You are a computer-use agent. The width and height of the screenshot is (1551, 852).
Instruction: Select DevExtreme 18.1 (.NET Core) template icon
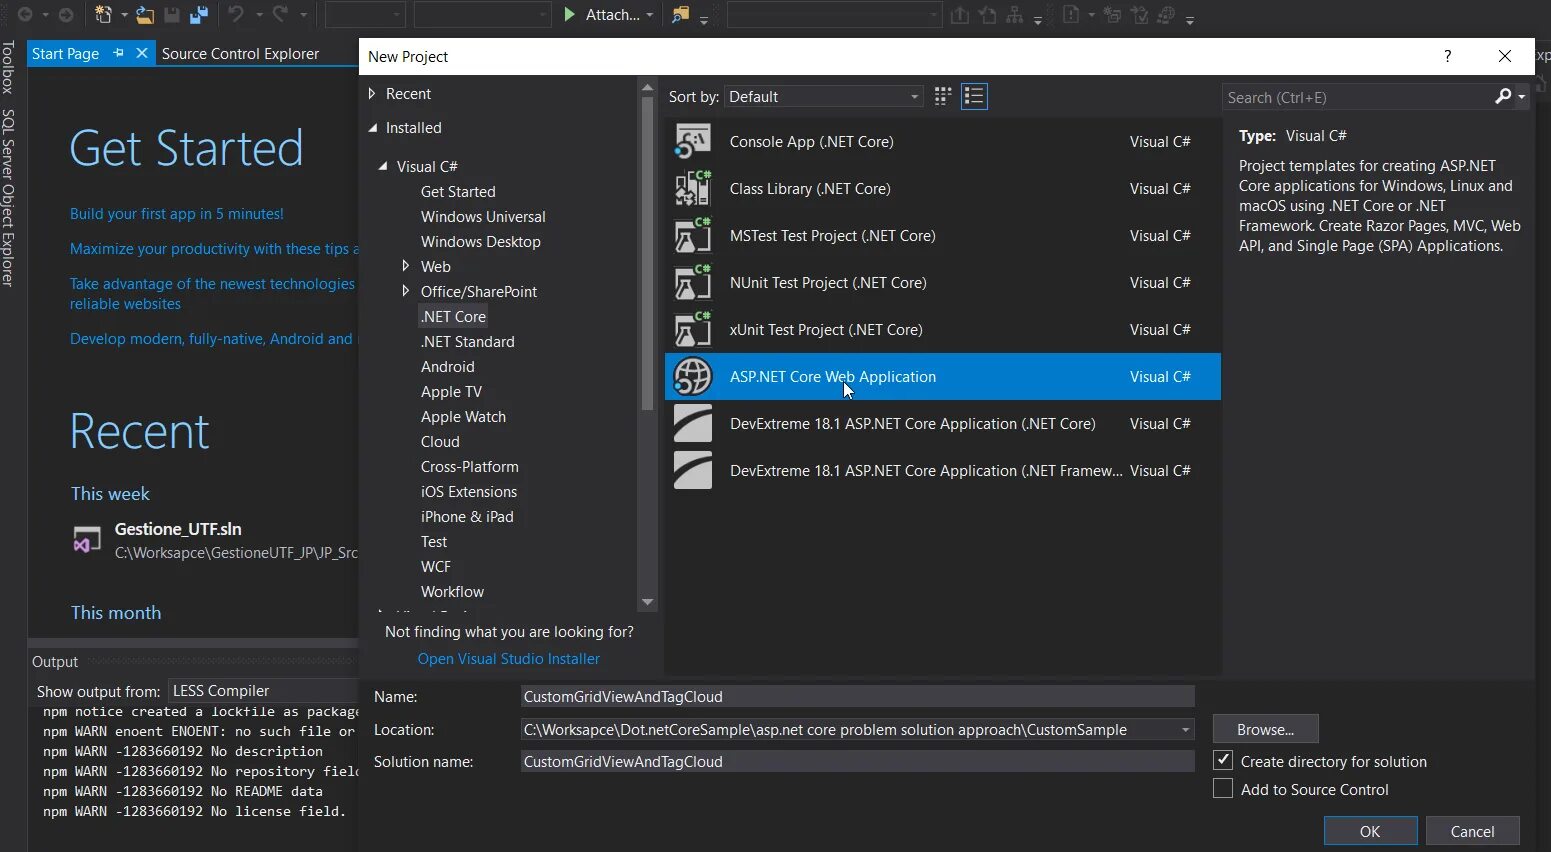[692, 423]
